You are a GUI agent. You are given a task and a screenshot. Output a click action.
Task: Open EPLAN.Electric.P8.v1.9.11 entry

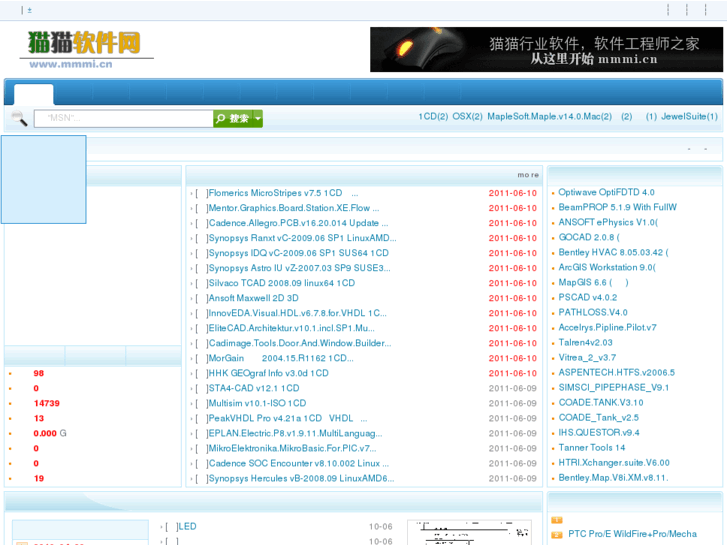(295, 433)
